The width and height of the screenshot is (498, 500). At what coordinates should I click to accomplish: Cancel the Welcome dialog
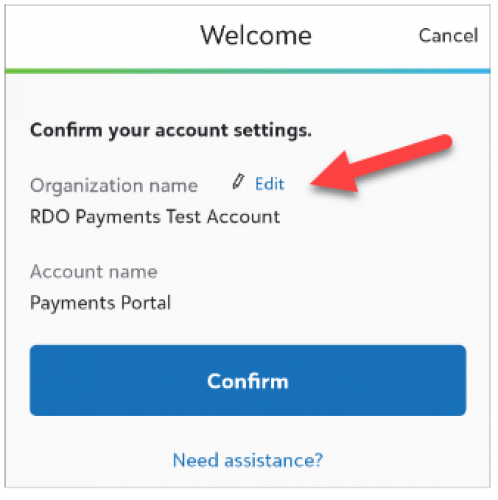(448, 35)
